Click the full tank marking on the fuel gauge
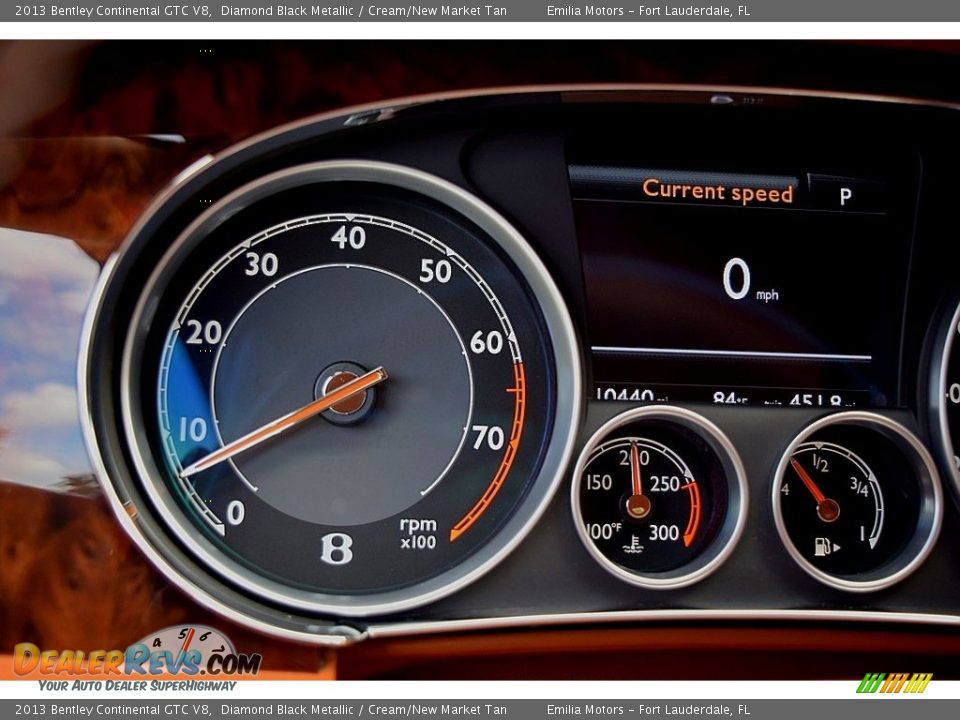This screenshot has width=960, height=720. click(x=862, y=533)
